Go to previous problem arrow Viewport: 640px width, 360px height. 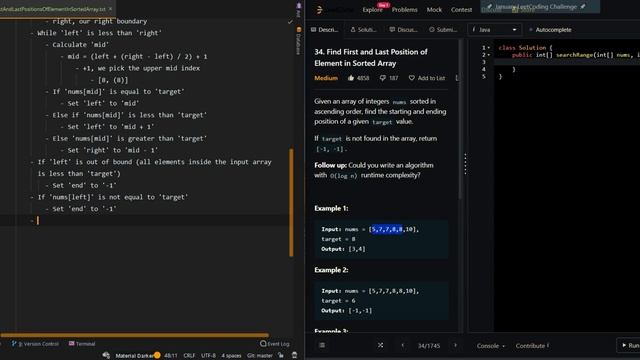click(x=402, y=345)
